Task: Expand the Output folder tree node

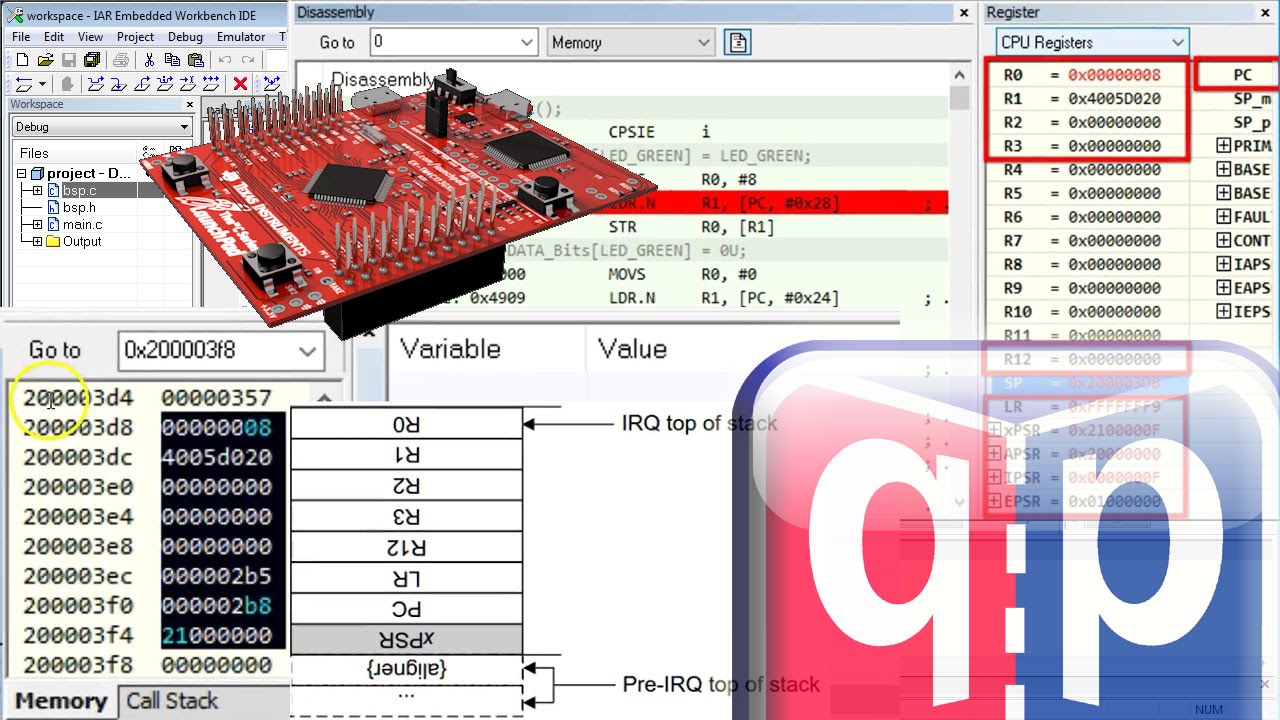Action: point(37,241)
